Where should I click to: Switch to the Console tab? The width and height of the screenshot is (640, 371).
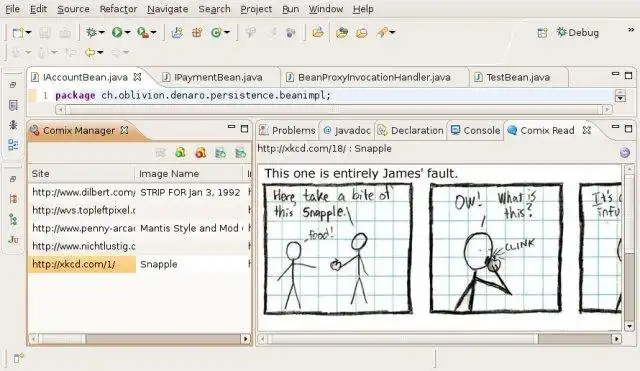coord(476,131)
